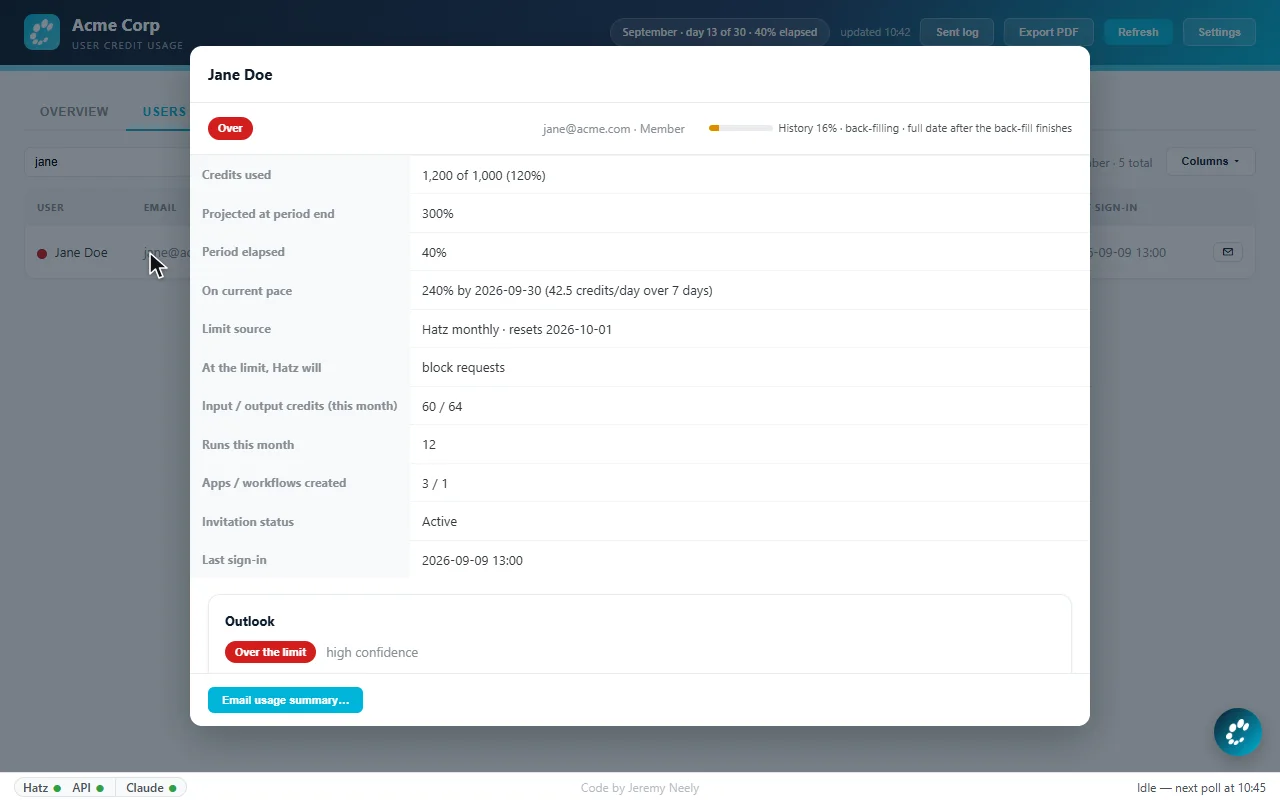
Task: Click the Refresh button
Action: [1138, 32]
